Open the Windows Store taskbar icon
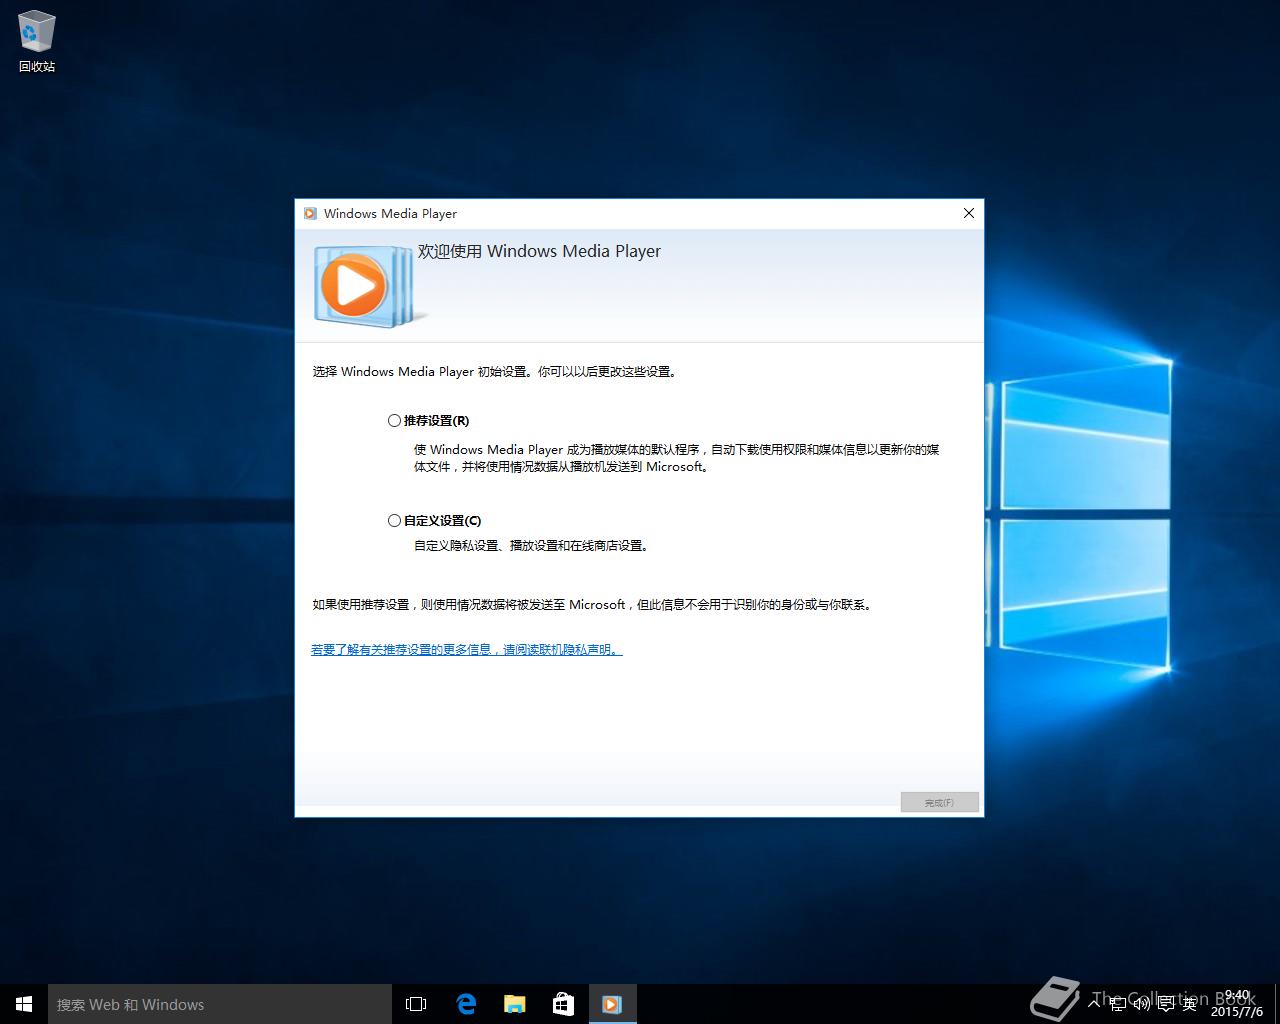 click(x=563, y=1004)
